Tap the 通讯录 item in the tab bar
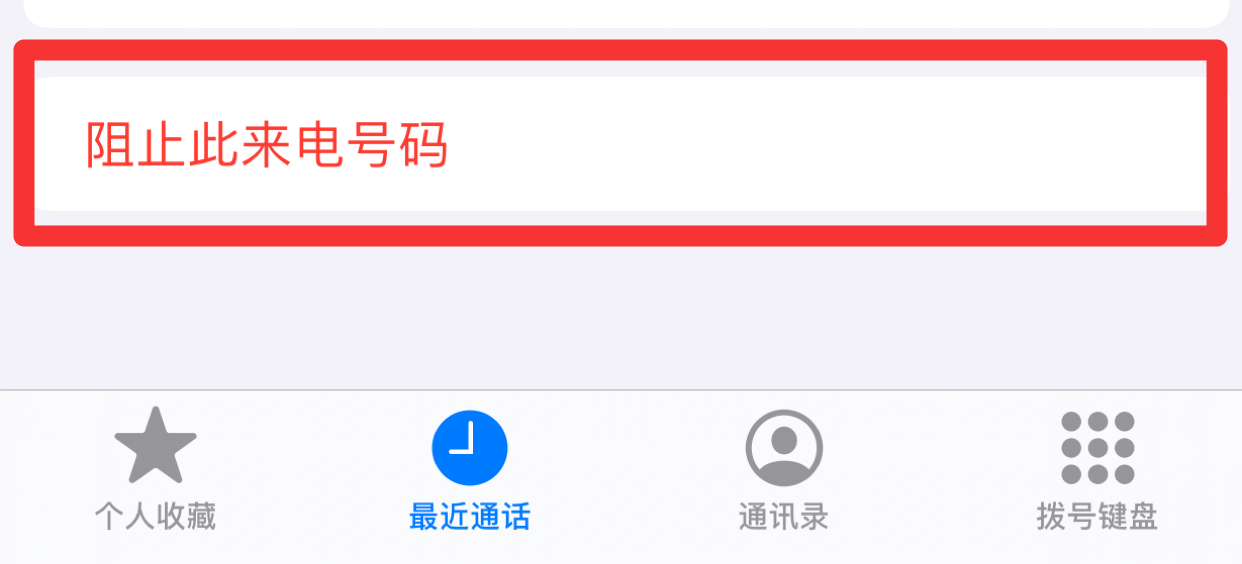Image resolution: width=1242 pixels, height=564 pixels. click(x=784, y=471)
